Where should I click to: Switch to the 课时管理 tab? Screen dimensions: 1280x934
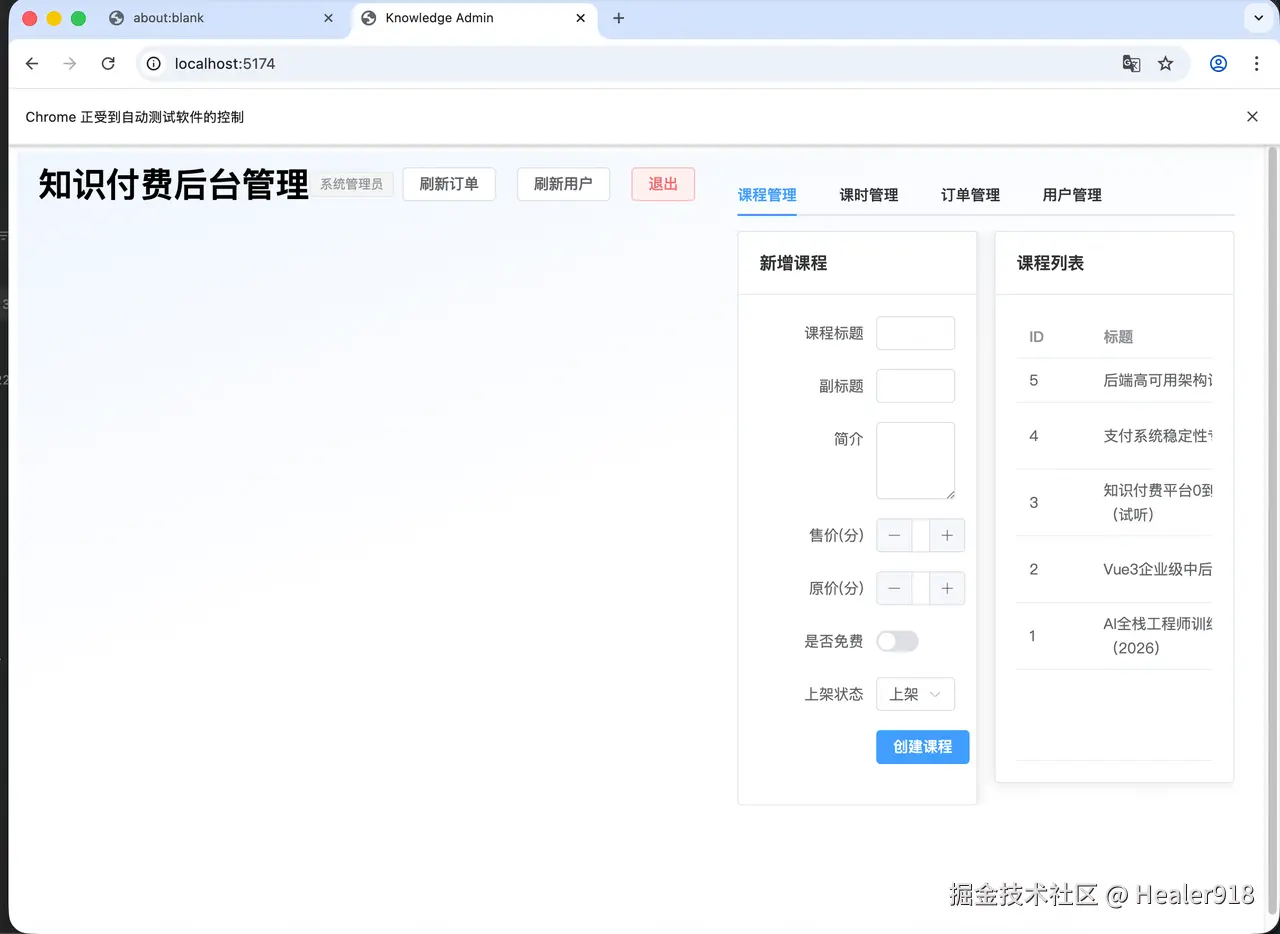(x=869, y=195)
